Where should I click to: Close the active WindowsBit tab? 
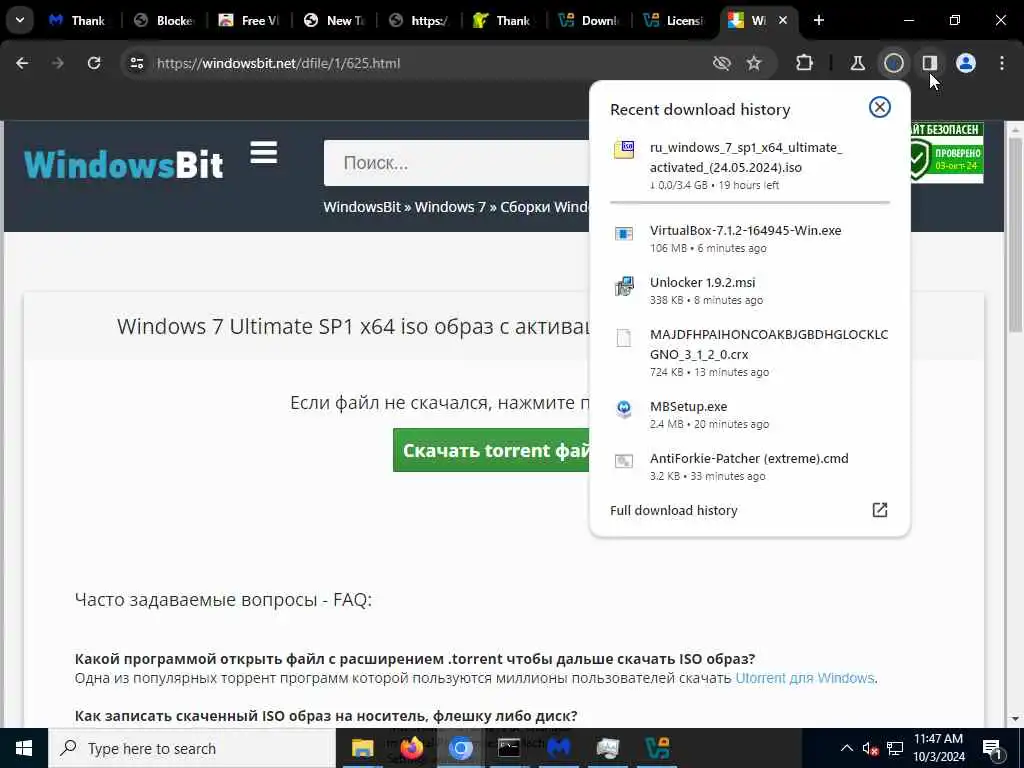tap(783, 20)
